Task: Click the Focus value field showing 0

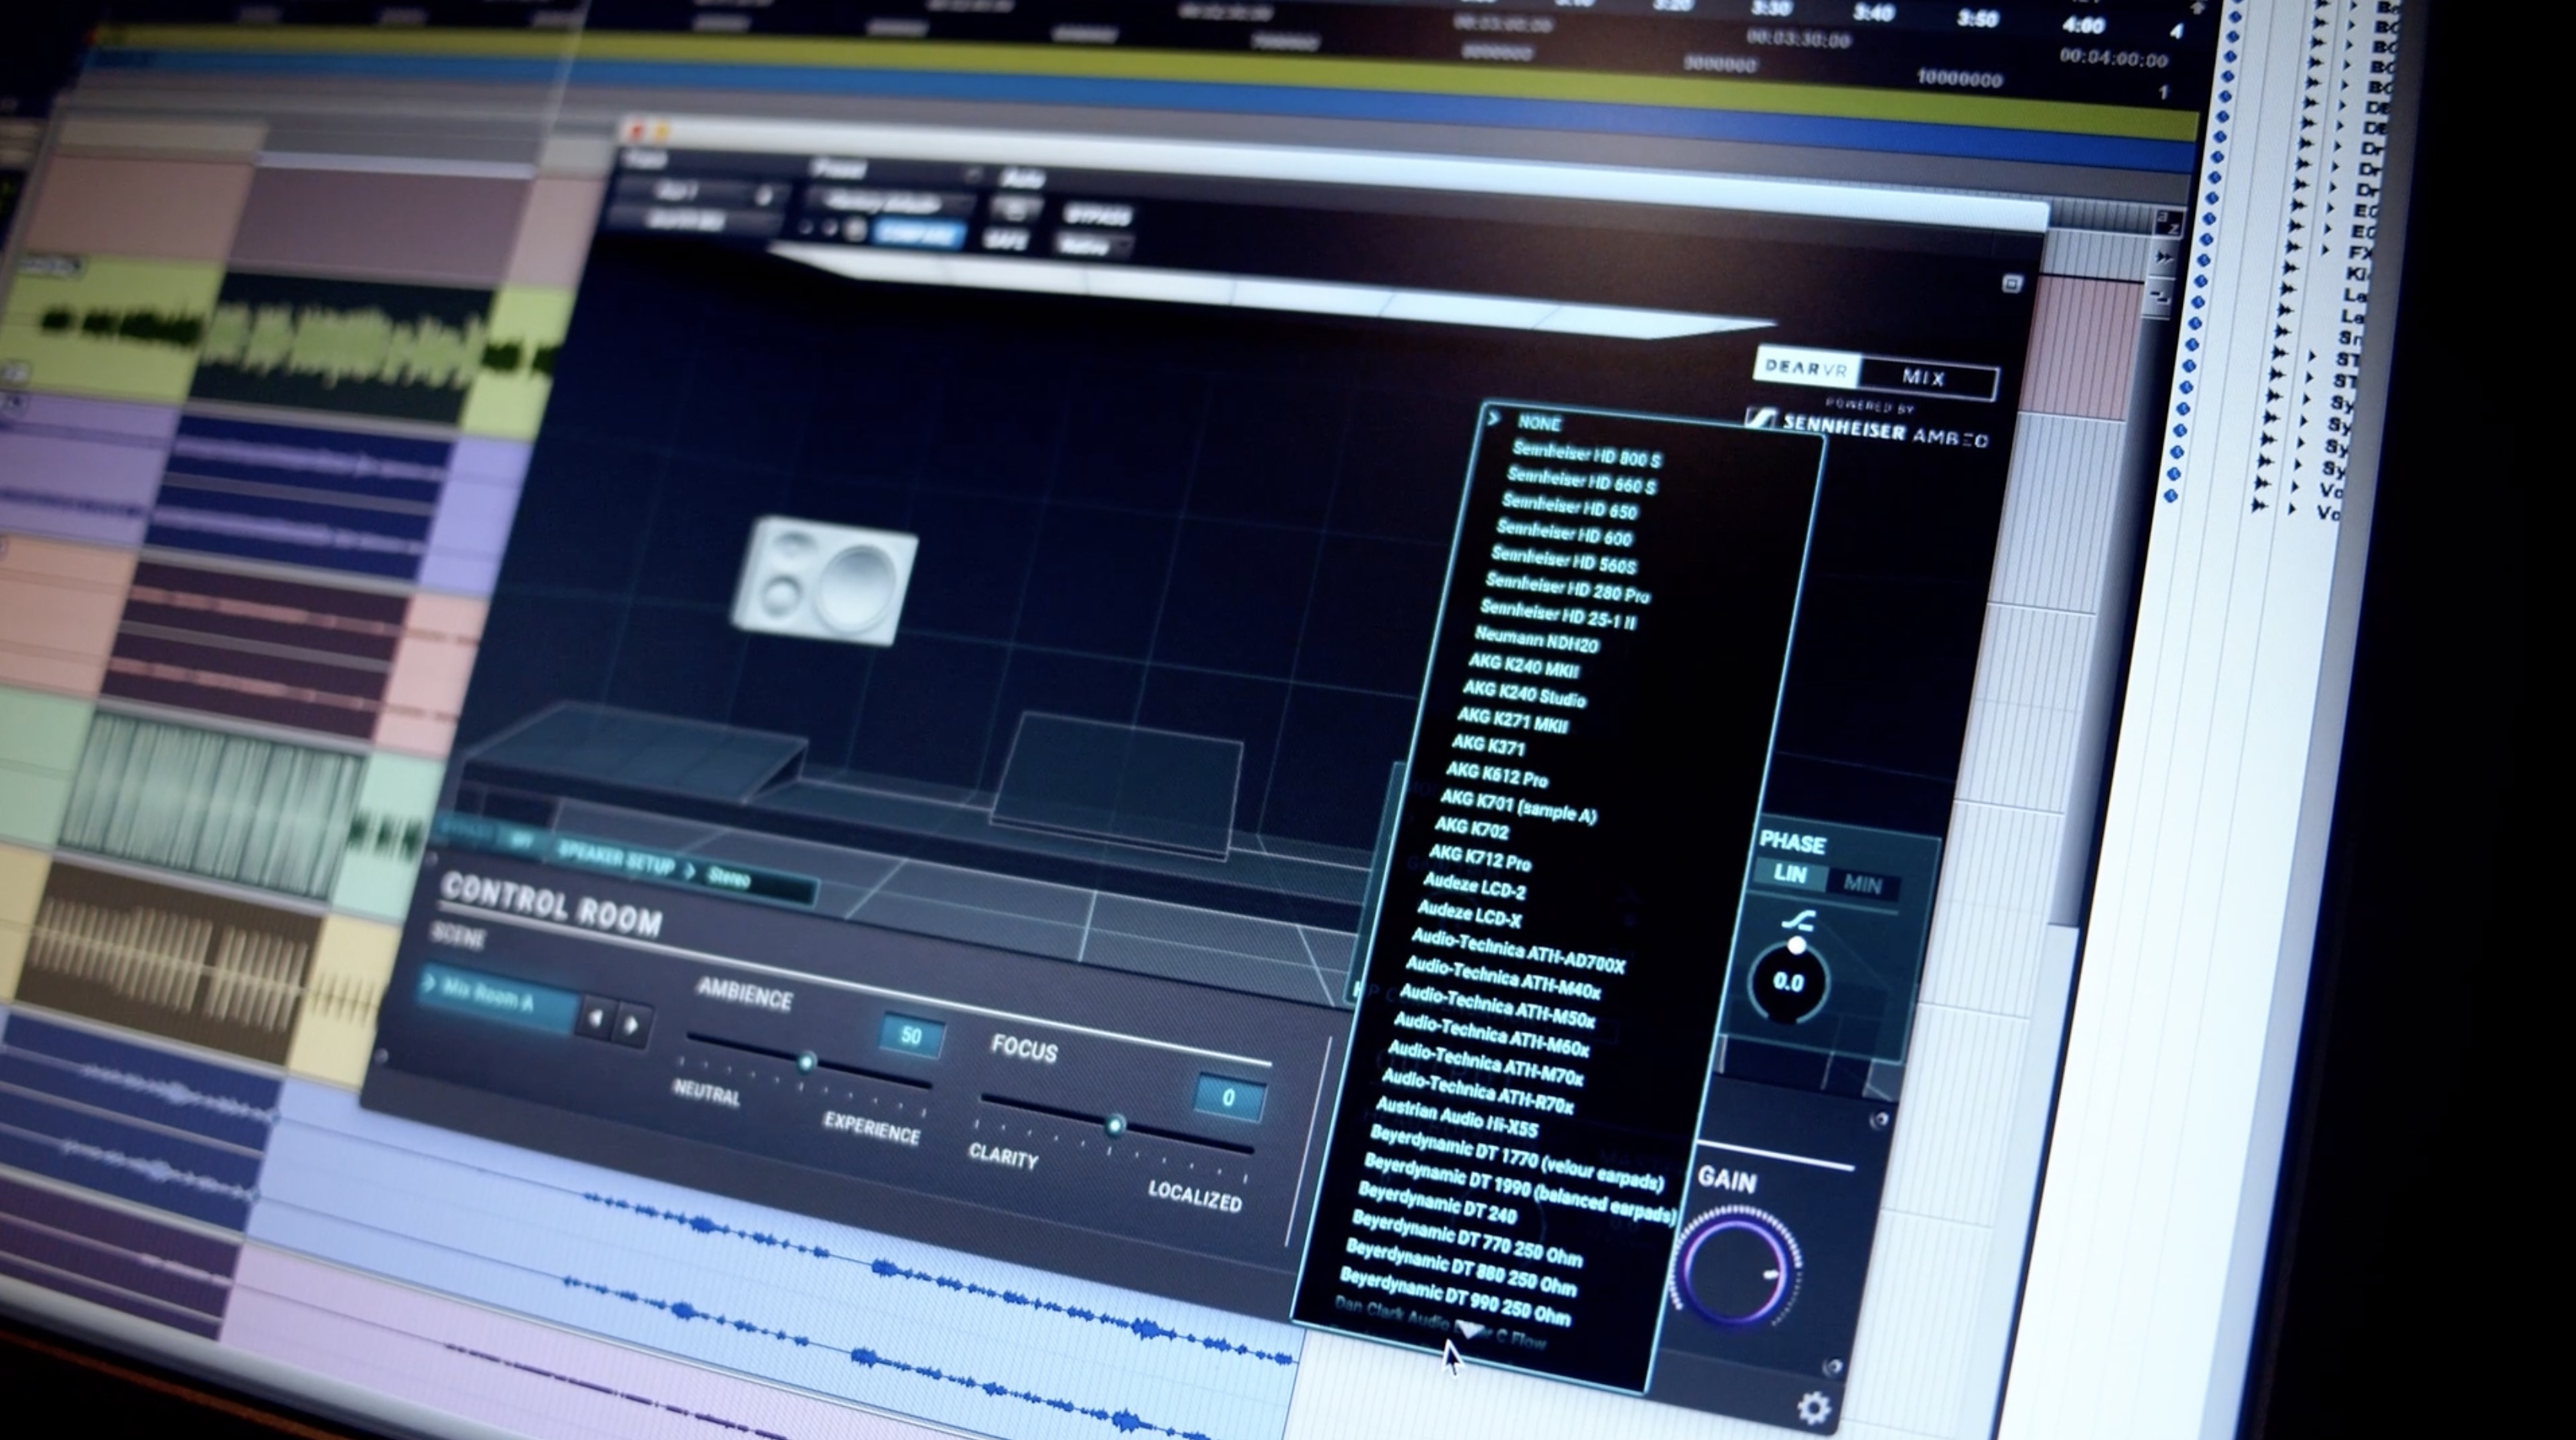Action: click(1228, 1098)
